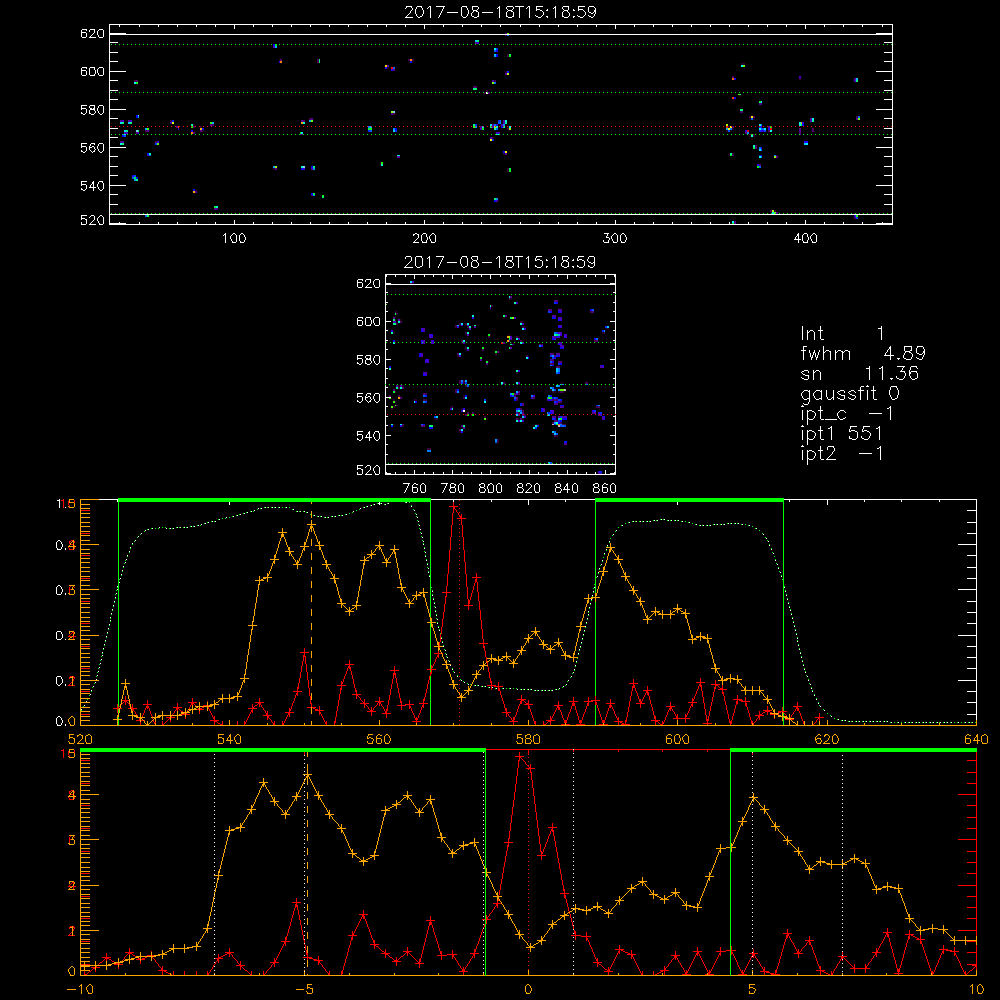Image resolution: width=1000 pixels, height=1000 pixels.
Task: Select the 'ipt1 551' readout line
Action: tap(842, 434)
